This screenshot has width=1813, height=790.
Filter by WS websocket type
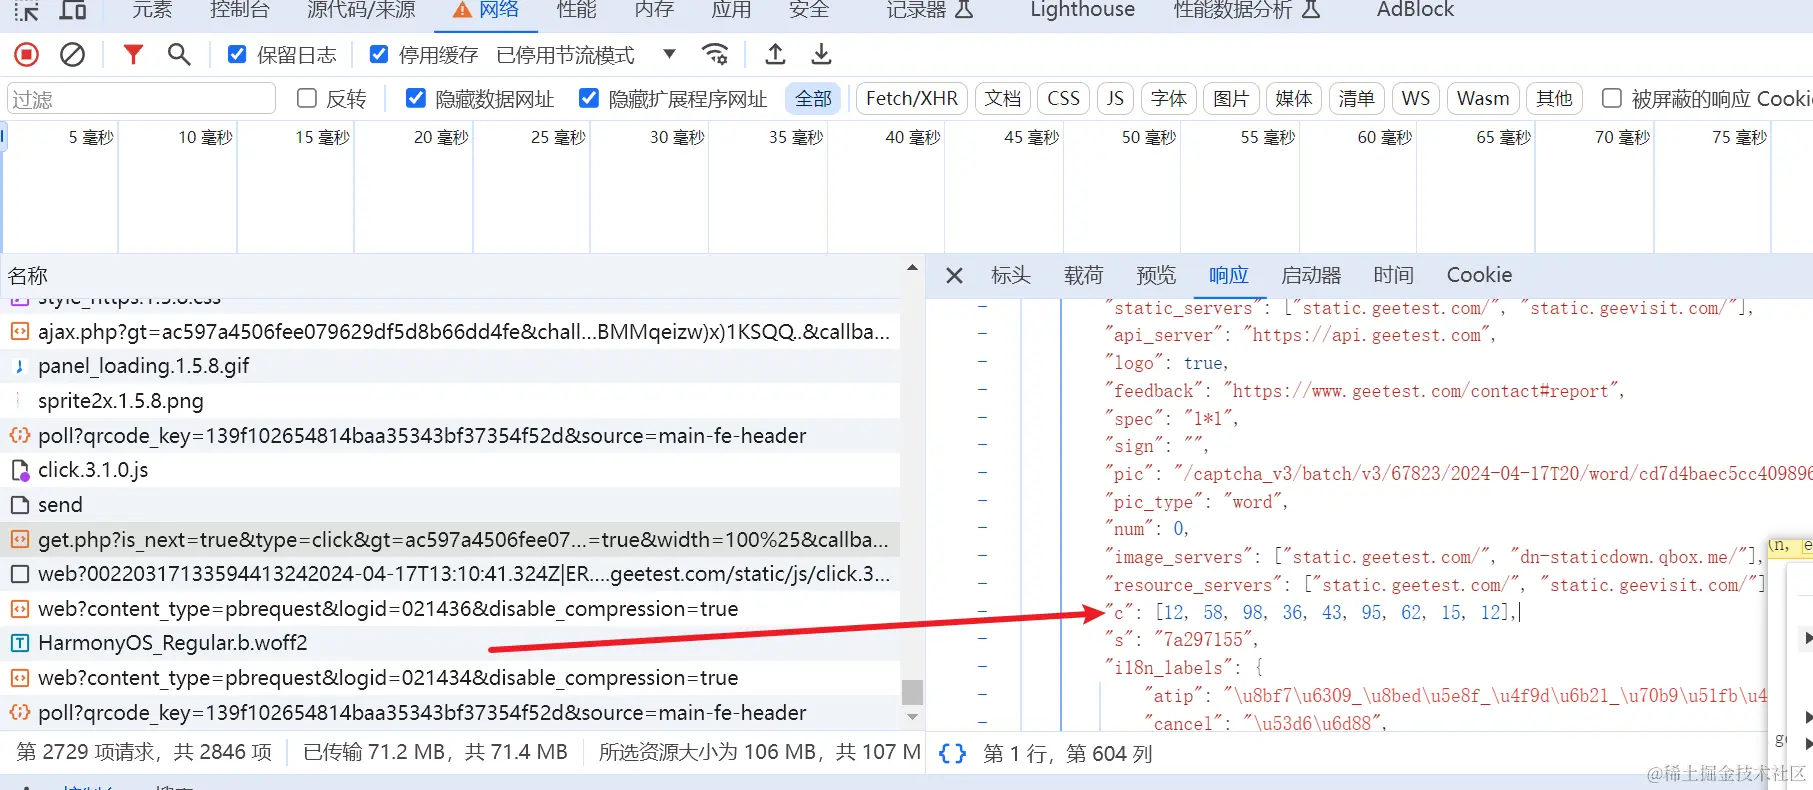(x=1415, y=98)
